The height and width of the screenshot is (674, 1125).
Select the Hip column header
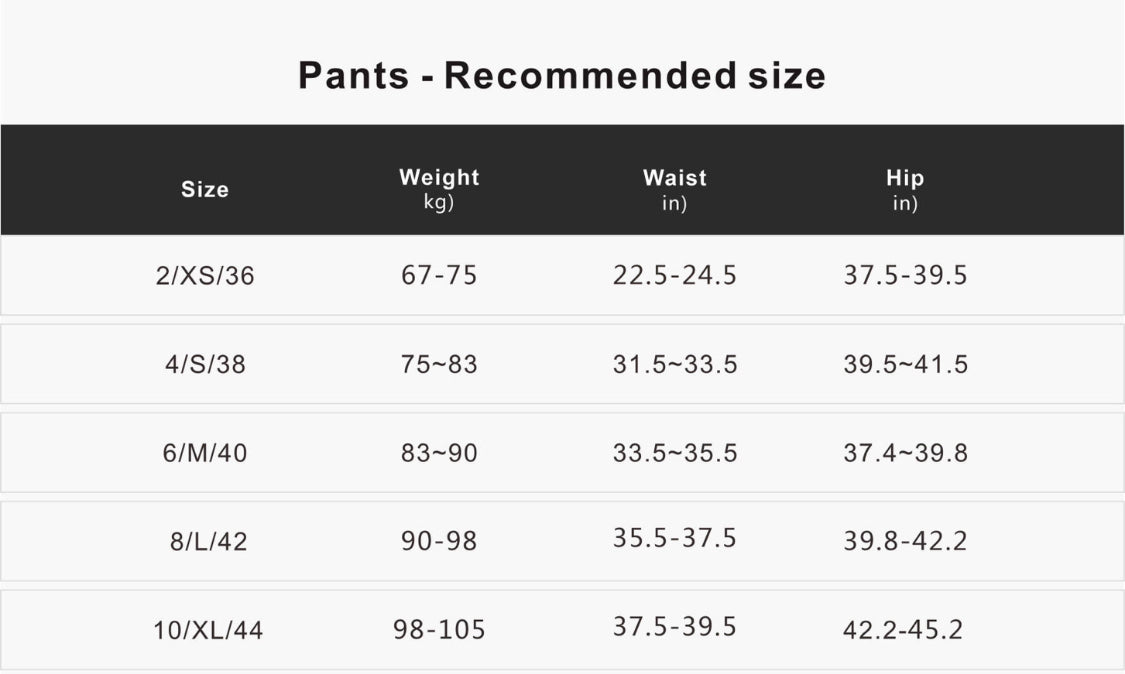click(905, 178)
